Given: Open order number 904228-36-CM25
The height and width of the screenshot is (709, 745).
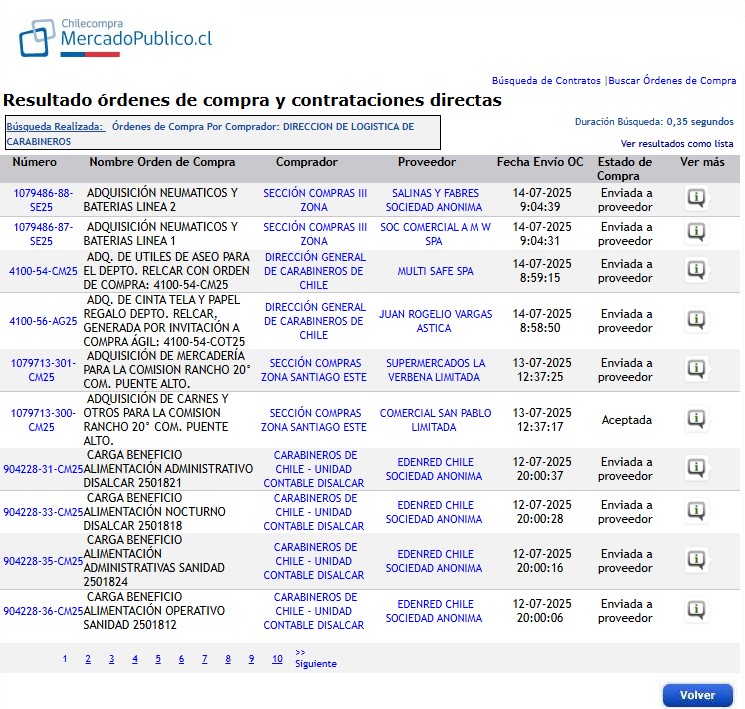Looking at the screenshot, I should click(x=43, y=611).
